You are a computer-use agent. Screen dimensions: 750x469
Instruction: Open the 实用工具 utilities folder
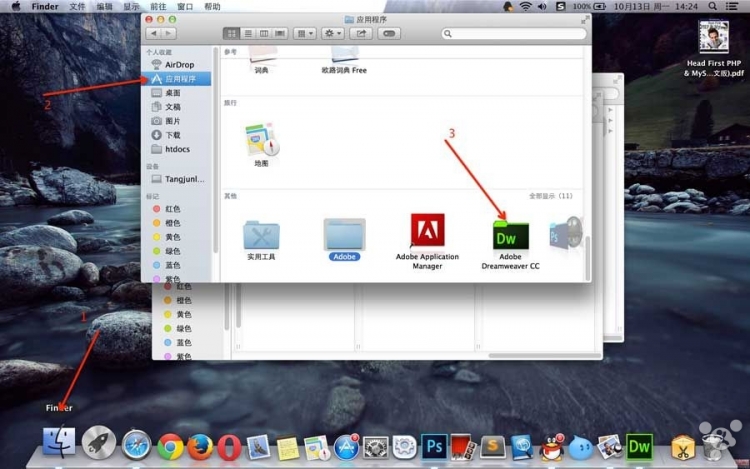pyautogui.click(x=262, y=234)
